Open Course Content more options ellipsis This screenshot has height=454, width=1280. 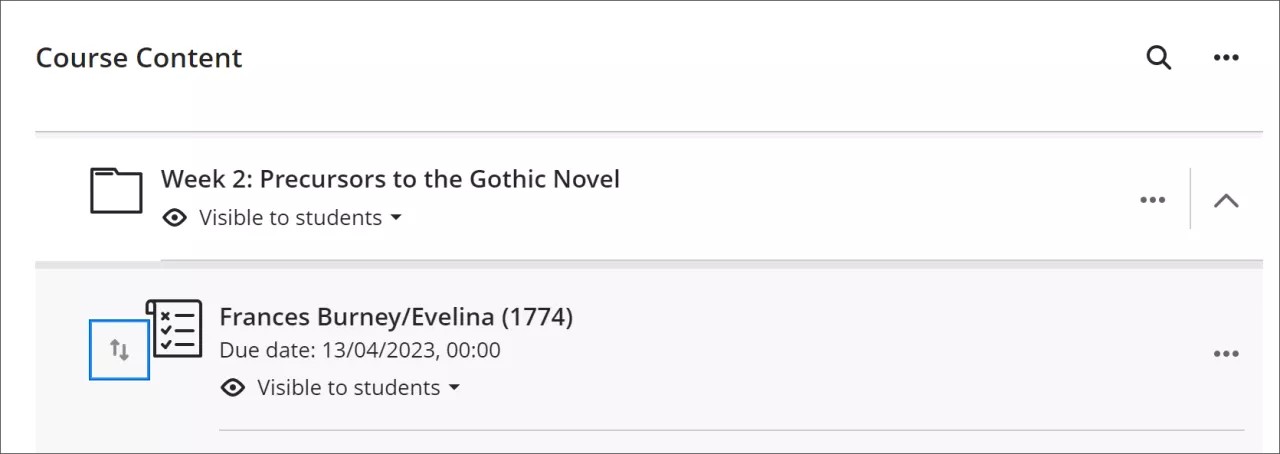pos(1226,58)
